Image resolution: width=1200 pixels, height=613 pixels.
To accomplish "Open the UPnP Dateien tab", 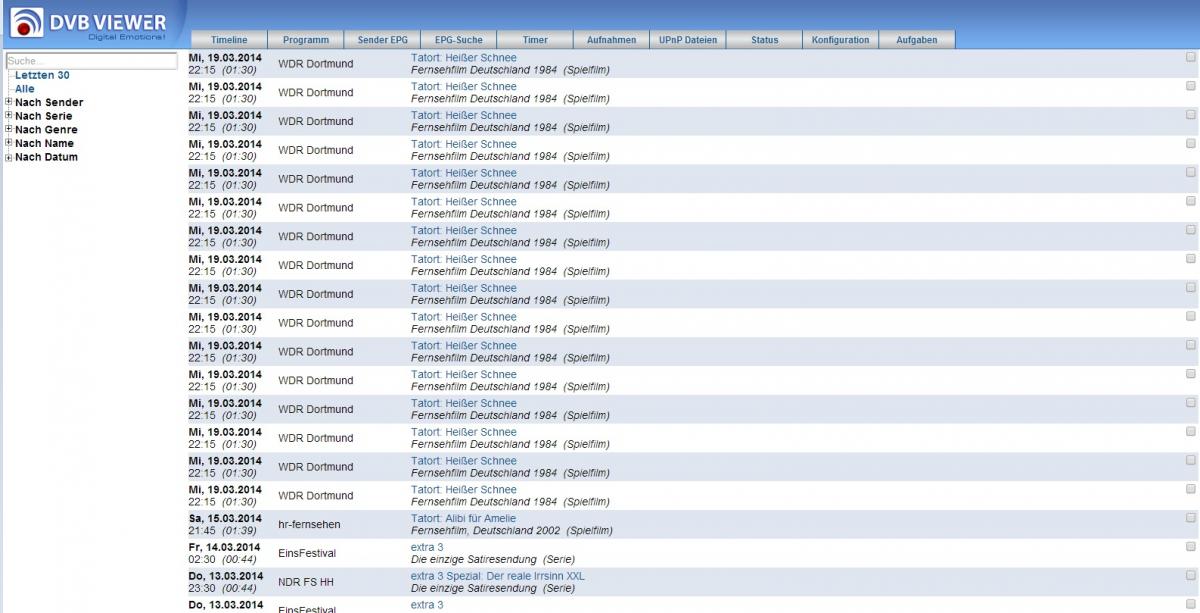I will [x=688, y=40].
